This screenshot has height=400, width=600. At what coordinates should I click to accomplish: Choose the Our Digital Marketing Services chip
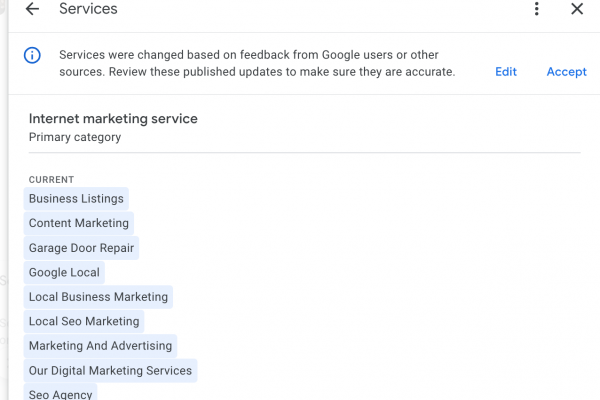[110, 370]
